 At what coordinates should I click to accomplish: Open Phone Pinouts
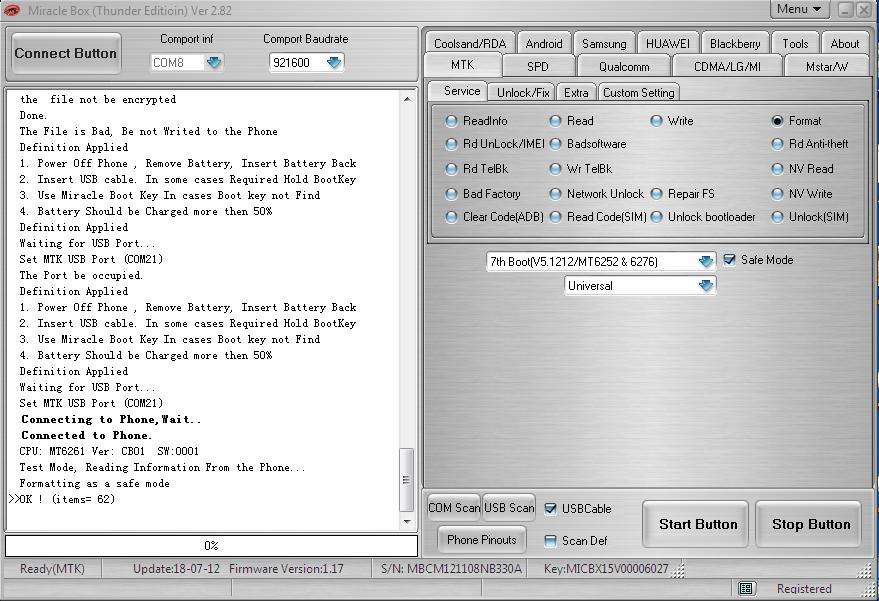(482, 539)
